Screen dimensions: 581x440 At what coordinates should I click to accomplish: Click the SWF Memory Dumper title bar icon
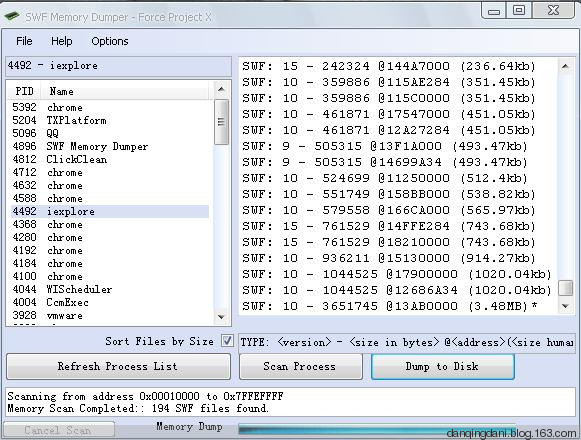coord(12,16)
